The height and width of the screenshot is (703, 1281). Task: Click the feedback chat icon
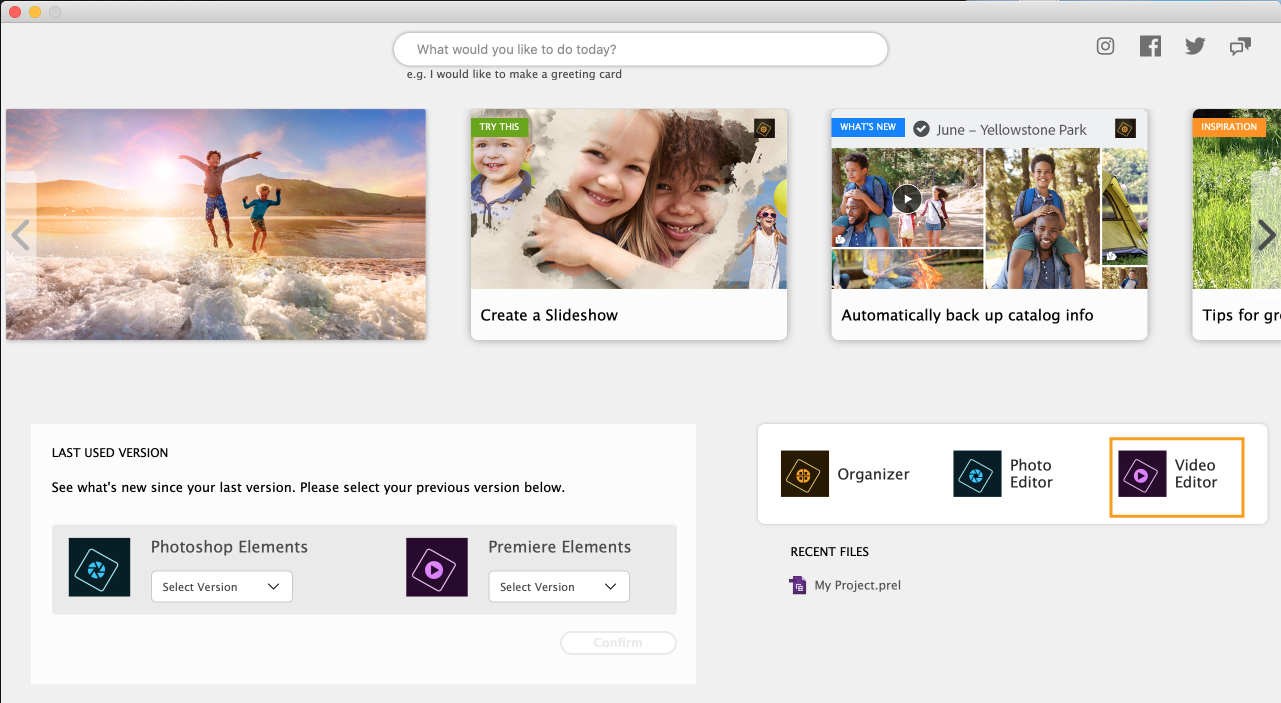(x=1240, y=46)
